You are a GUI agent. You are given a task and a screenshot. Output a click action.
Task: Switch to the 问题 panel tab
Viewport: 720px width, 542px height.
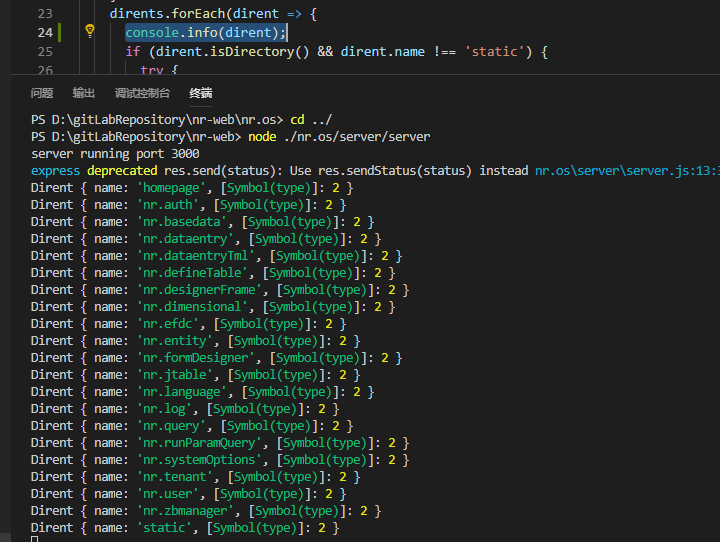click(42, 93)
